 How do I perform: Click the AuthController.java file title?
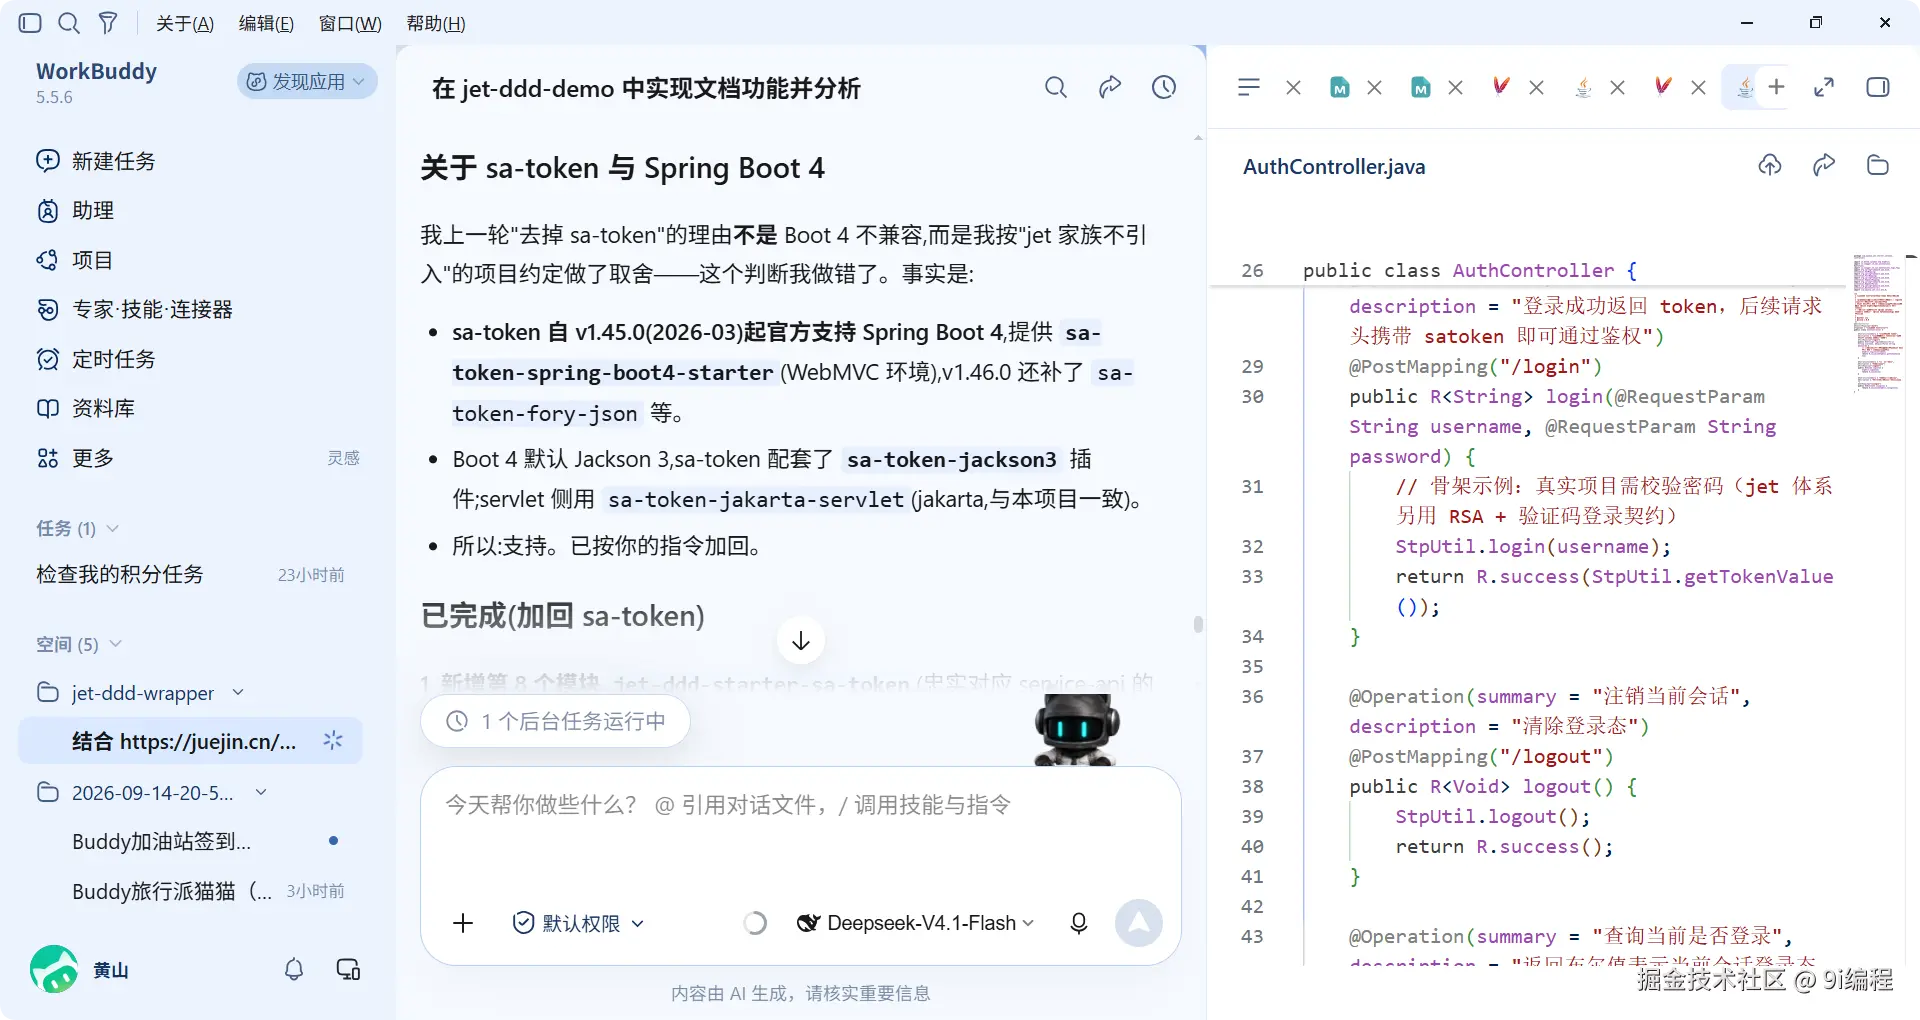(1334, 167)
